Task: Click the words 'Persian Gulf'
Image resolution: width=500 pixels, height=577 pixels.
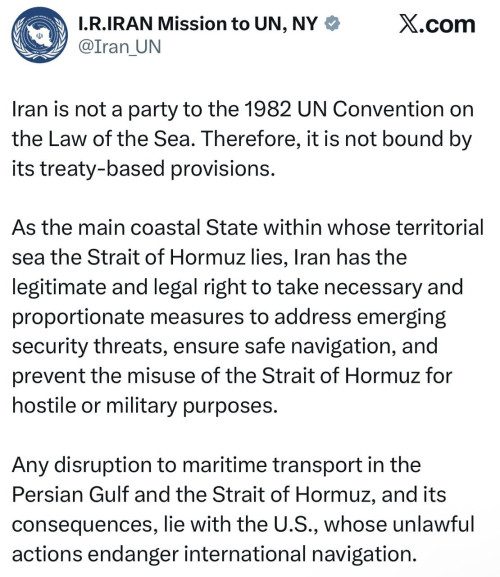Action: 70,495
